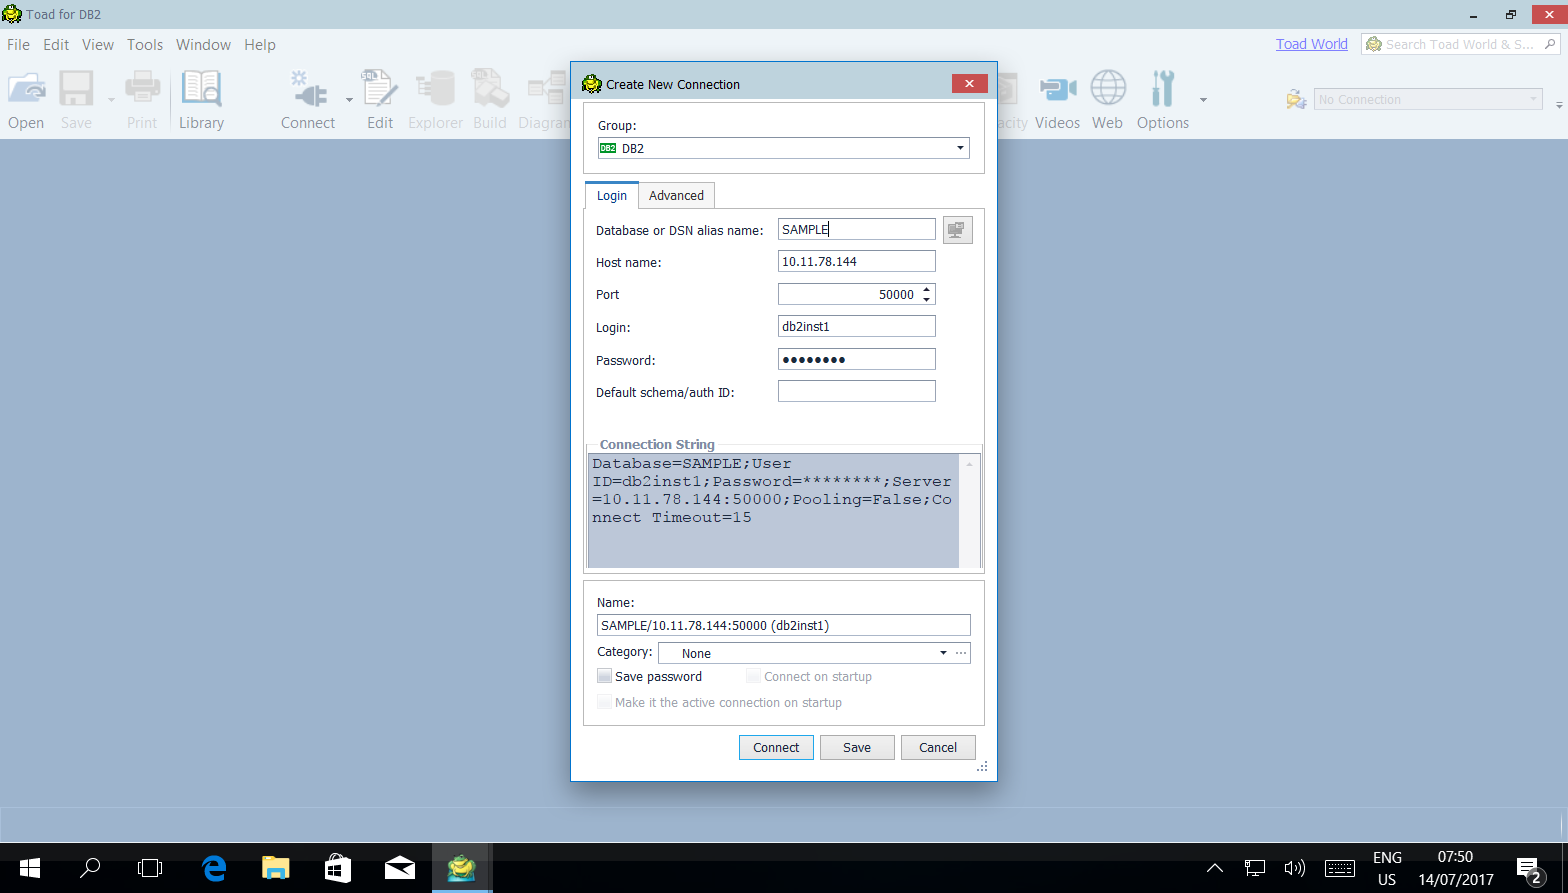This screenshot has width=1568, height=893.
Task: Click the search magnifier in Toad World search
Action: (1551, 44)
